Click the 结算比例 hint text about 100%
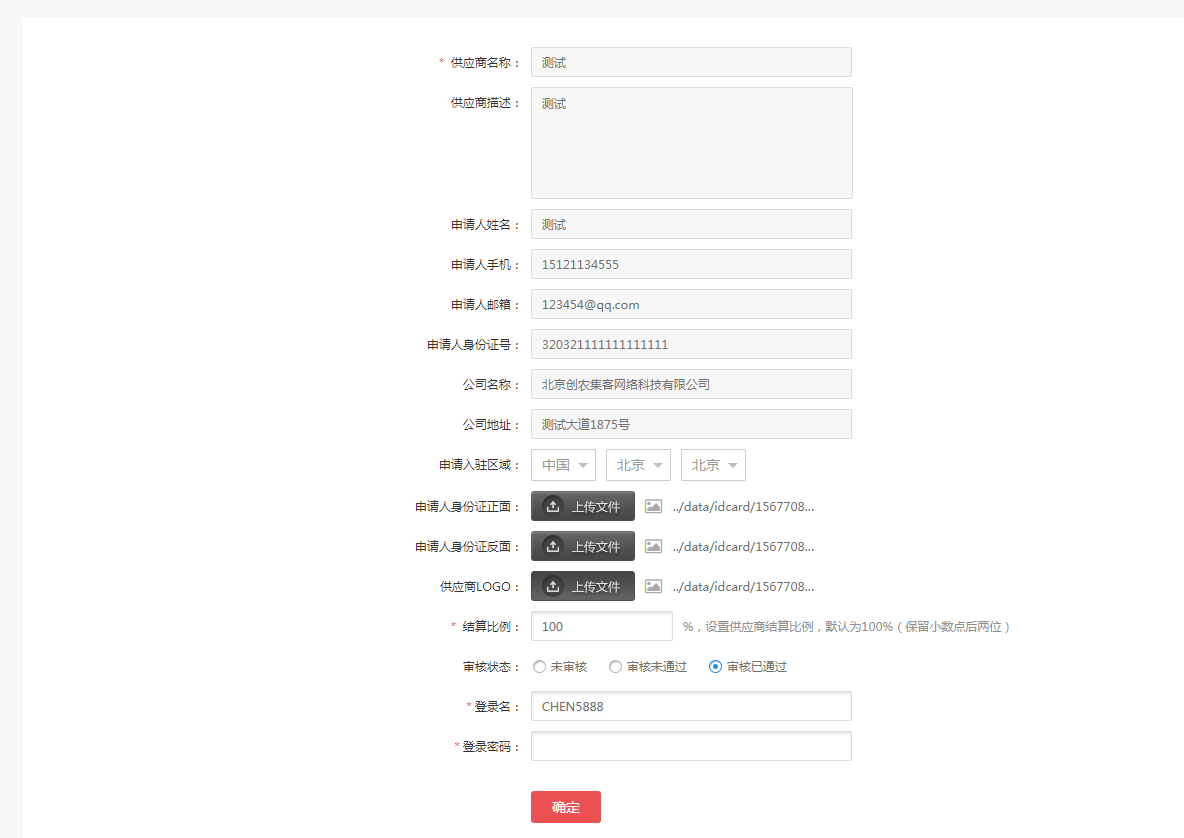This screenshot has width=1184, height=838. click(846, 627)
